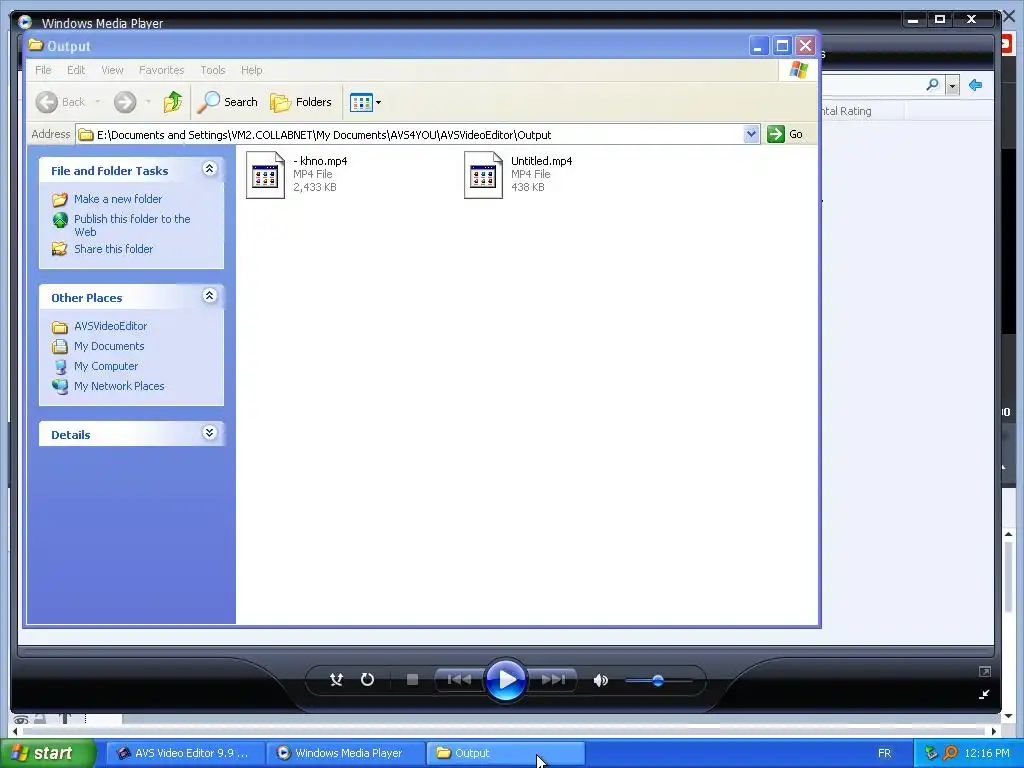Click the Back navigation button in Output window
Image resolution: width=1024 pixels, height=768 pixels.
(x=60, y=102)
